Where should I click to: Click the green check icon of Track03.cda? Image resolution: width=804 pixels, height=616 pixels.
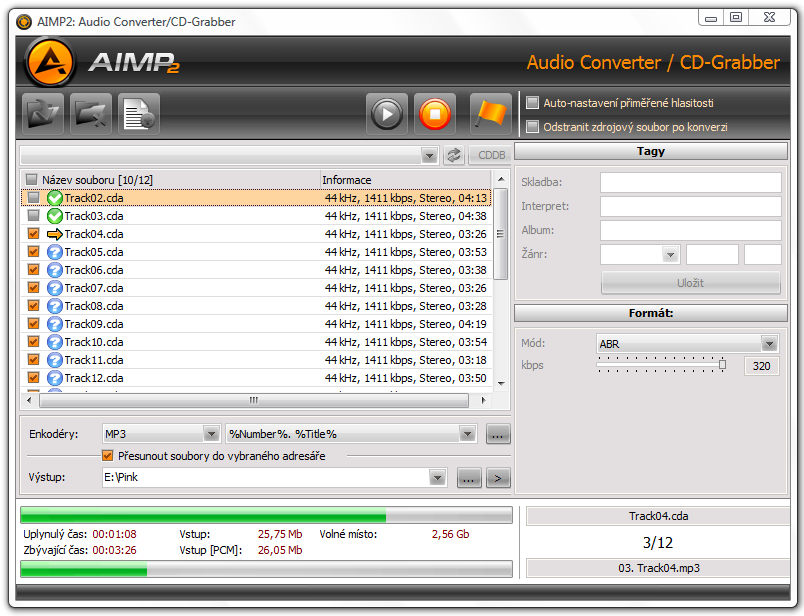[x=54, y=216]
